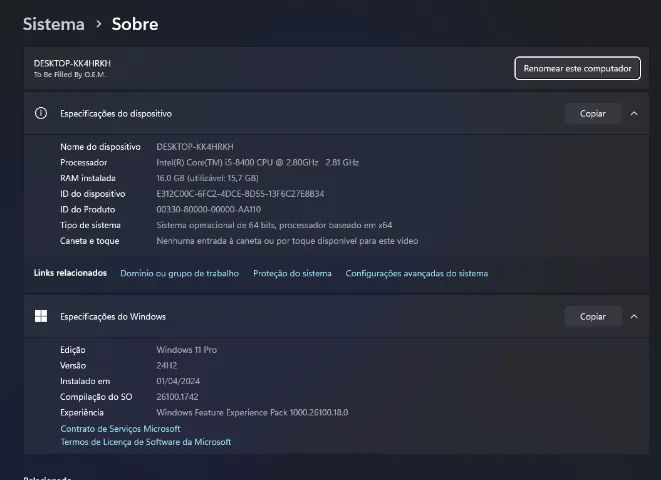Click the breadcrumb arrow between Sistema and Sobre

click(x=98, y=23)
